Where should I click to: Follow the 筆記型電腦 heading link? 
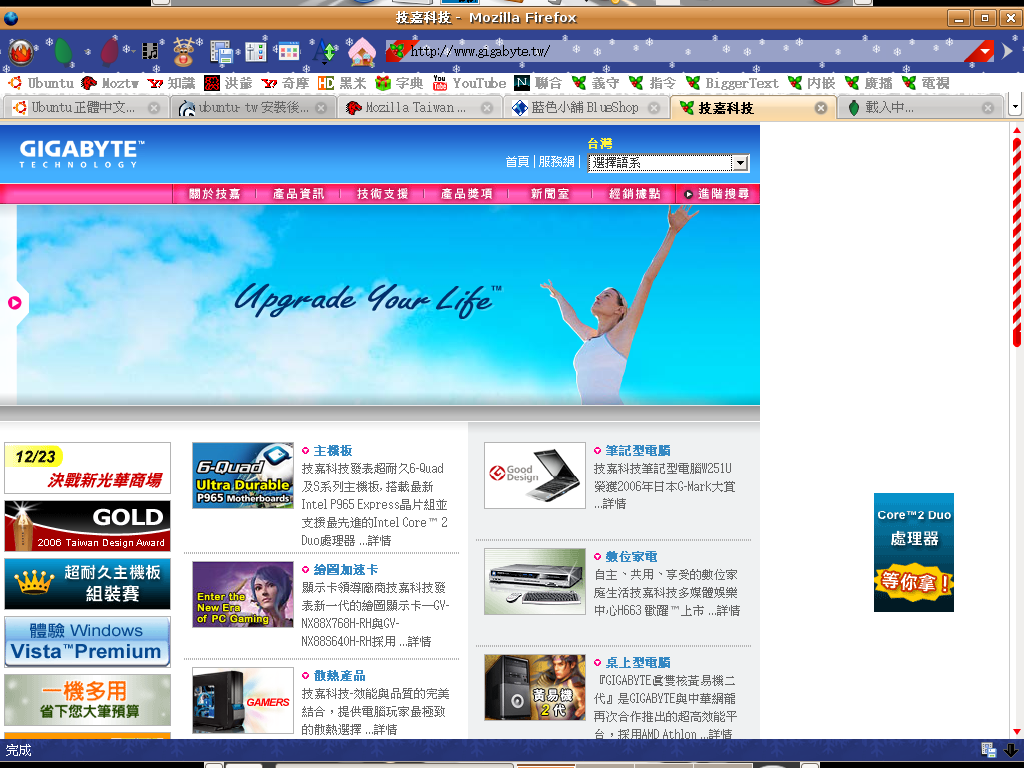(x=638, y=451)
